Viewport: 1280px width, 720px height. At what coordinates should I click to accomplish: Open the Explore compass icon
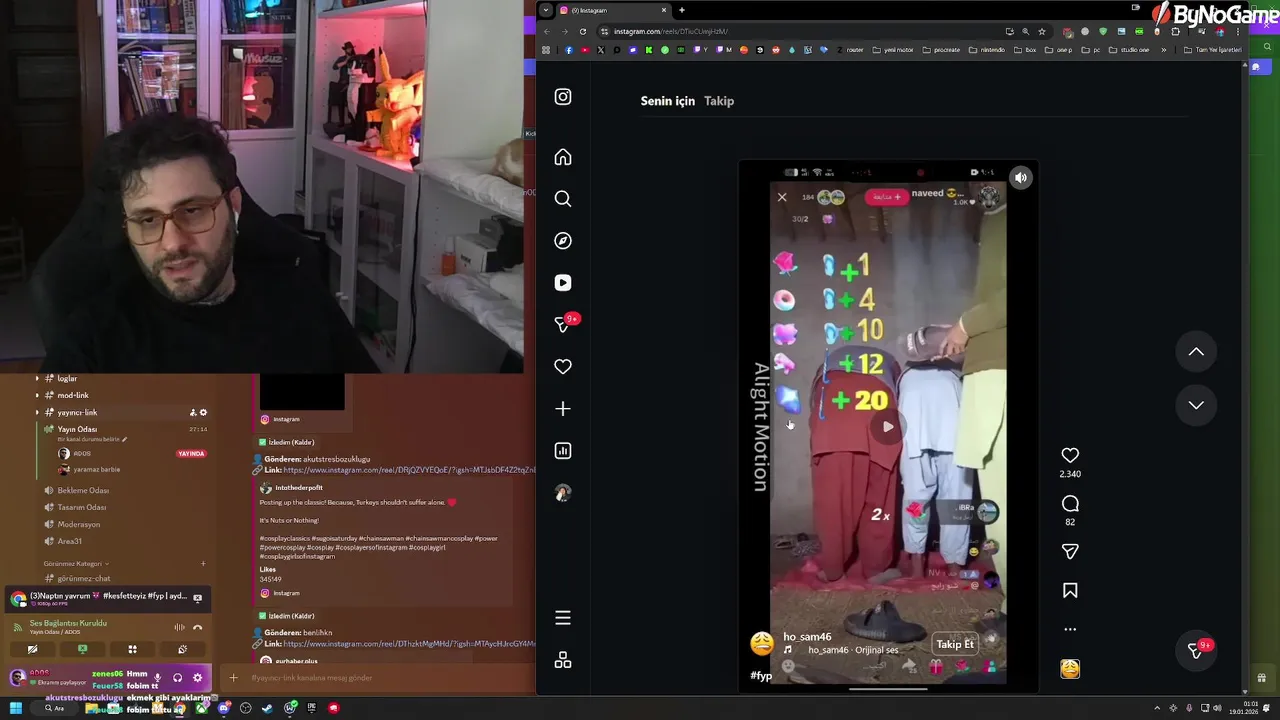pyautogui.click(x=563, y=241)
